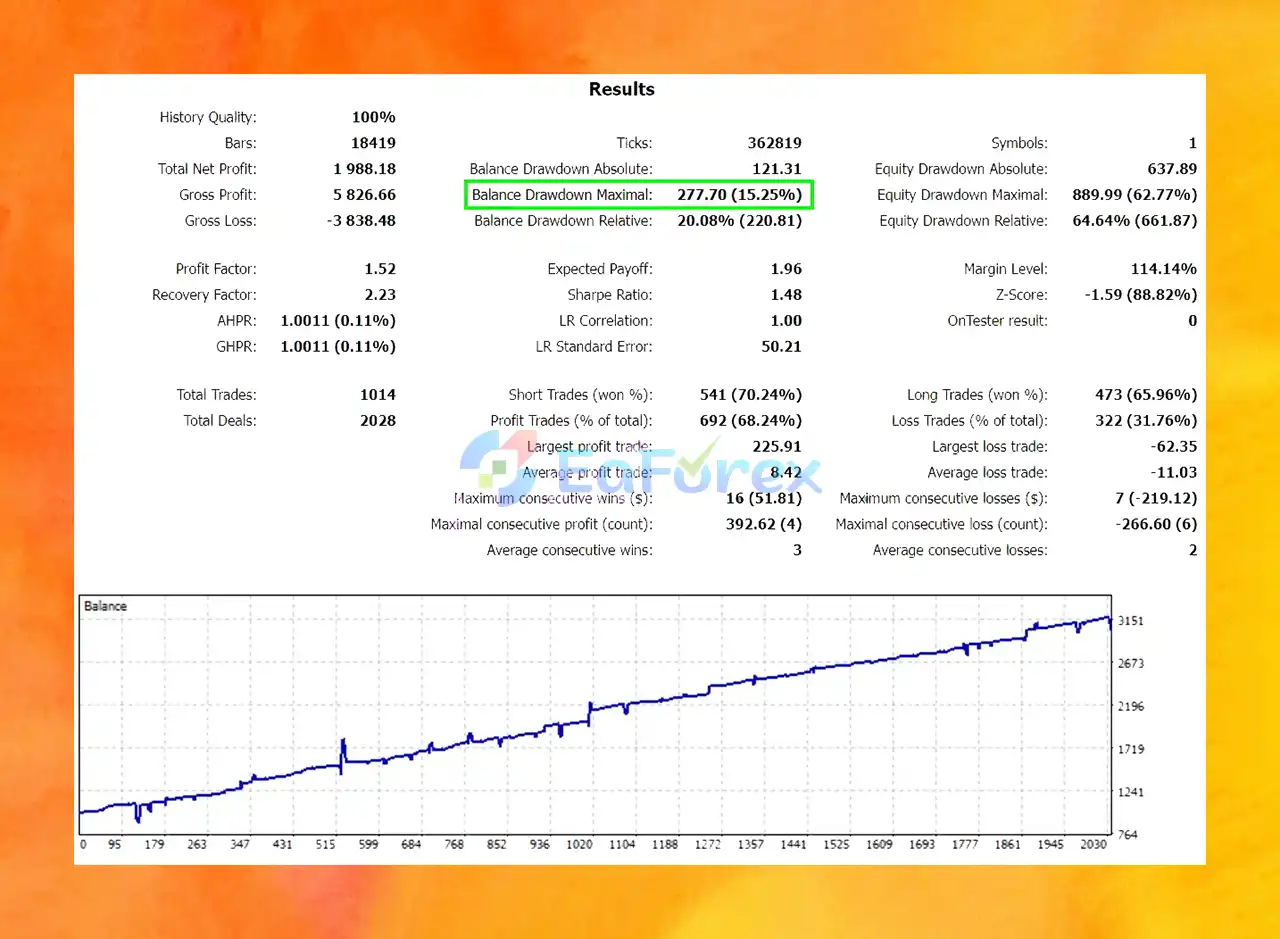Select the highlighted Balance Drawdown Maximal box

coord(640,195)
